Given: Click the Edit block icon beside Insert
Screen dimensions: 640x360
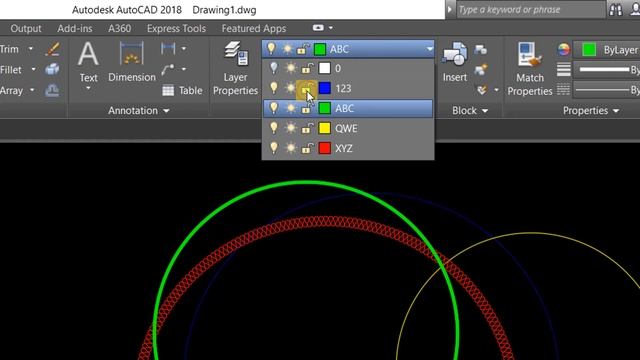Looking at the screenshot, I should 481,69.
